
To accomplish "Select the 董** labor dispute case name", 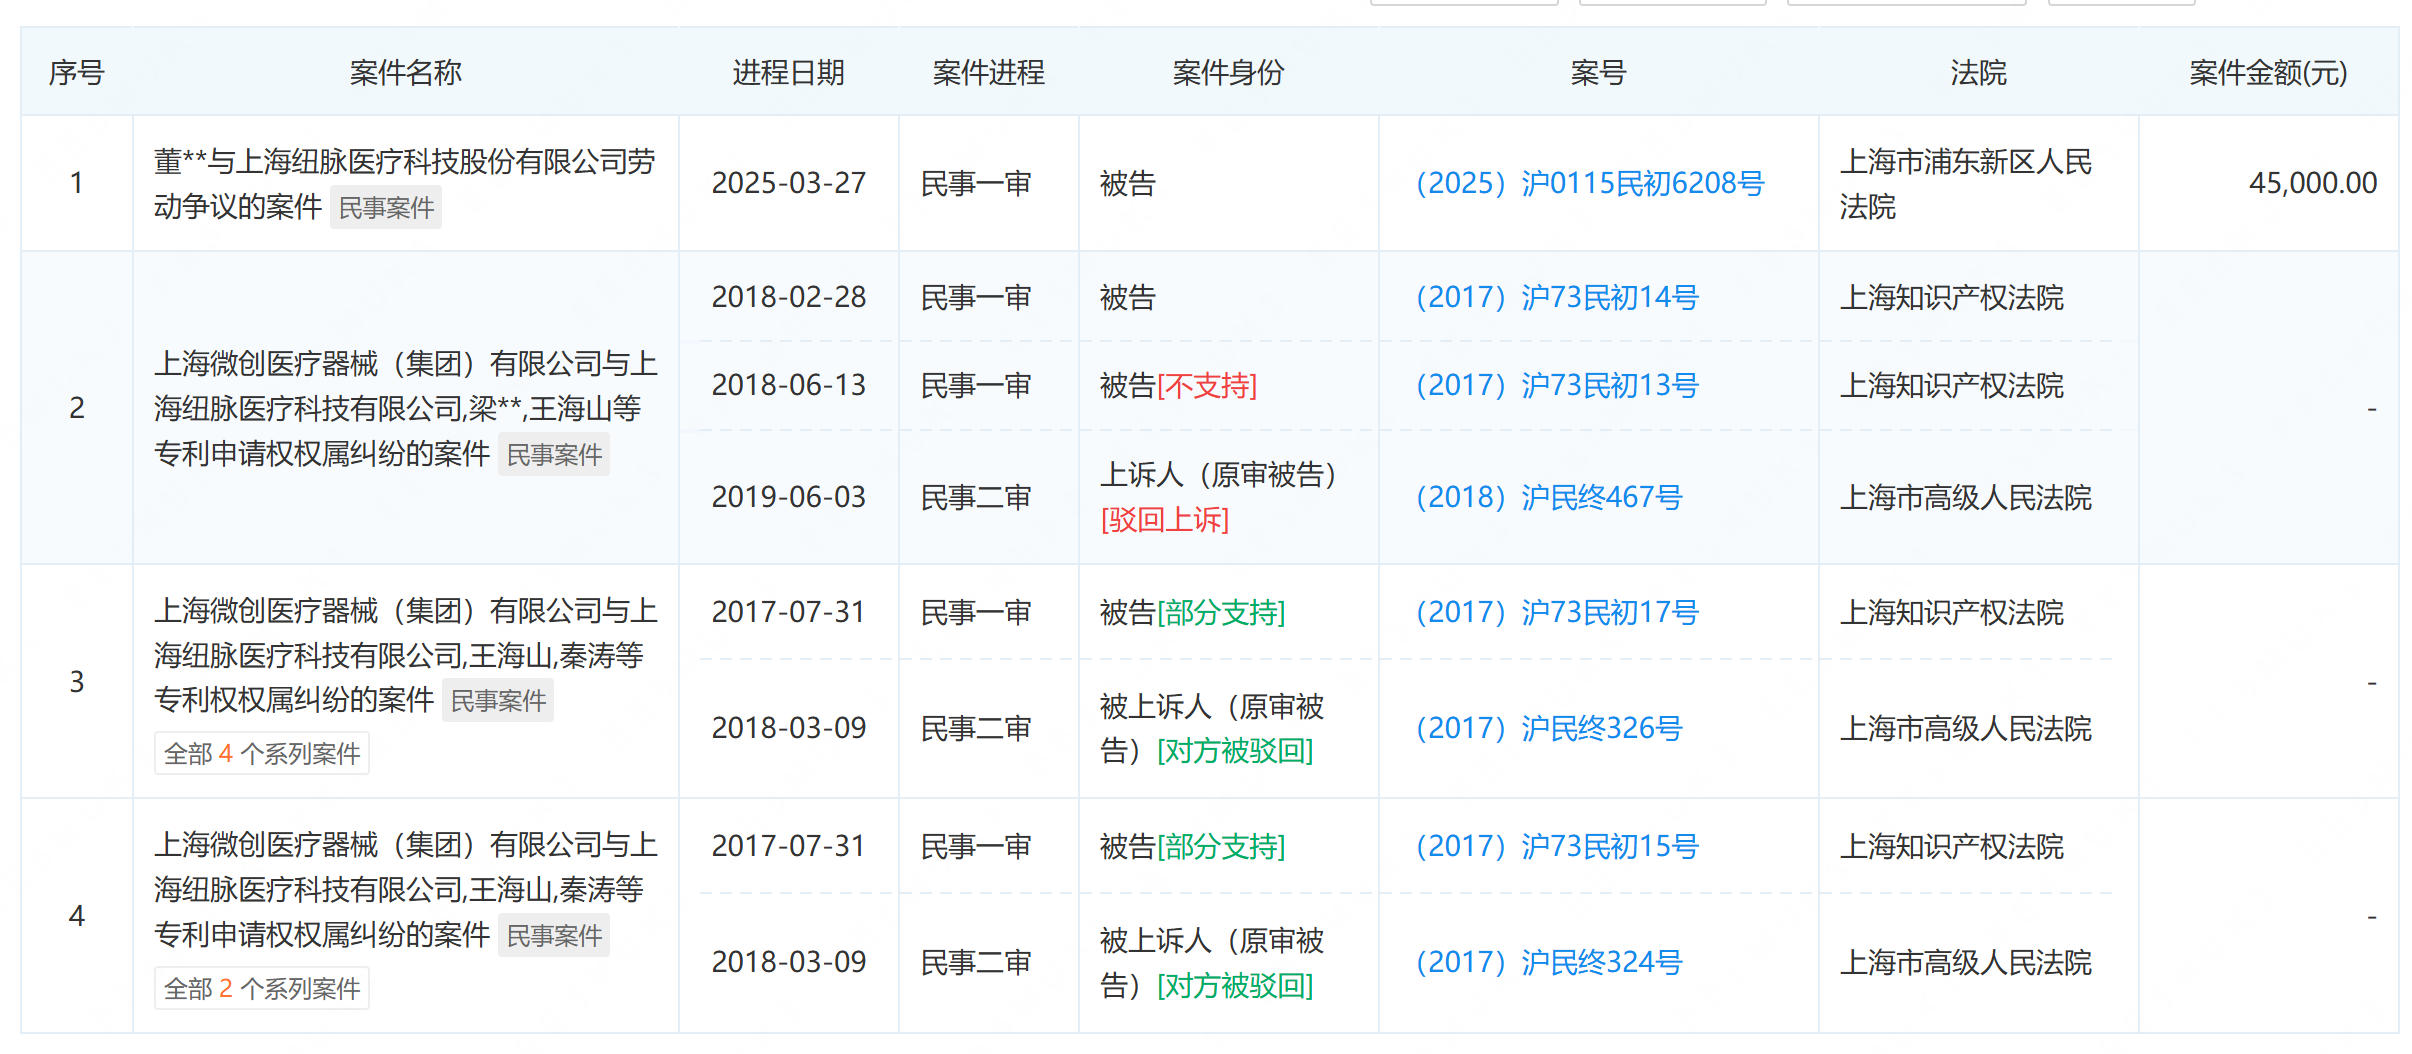I will [404, 183].
